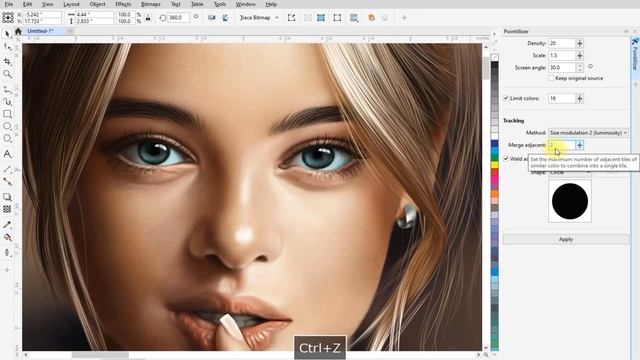Select the Freehand curve tool
Screen dimensions: 640x360
7,89
